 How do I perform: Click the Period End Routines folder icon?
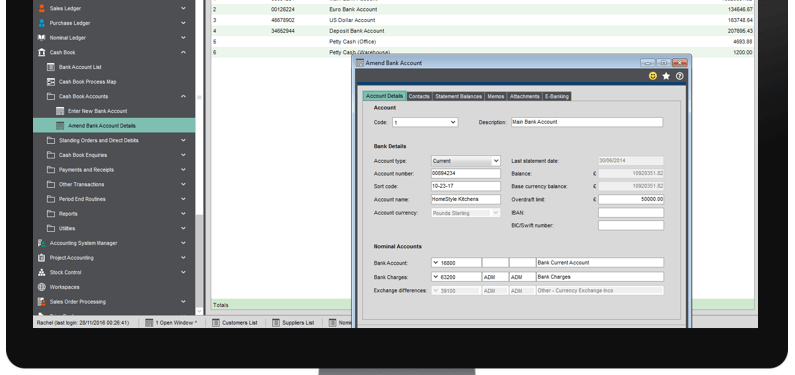(x=51, y=199)
